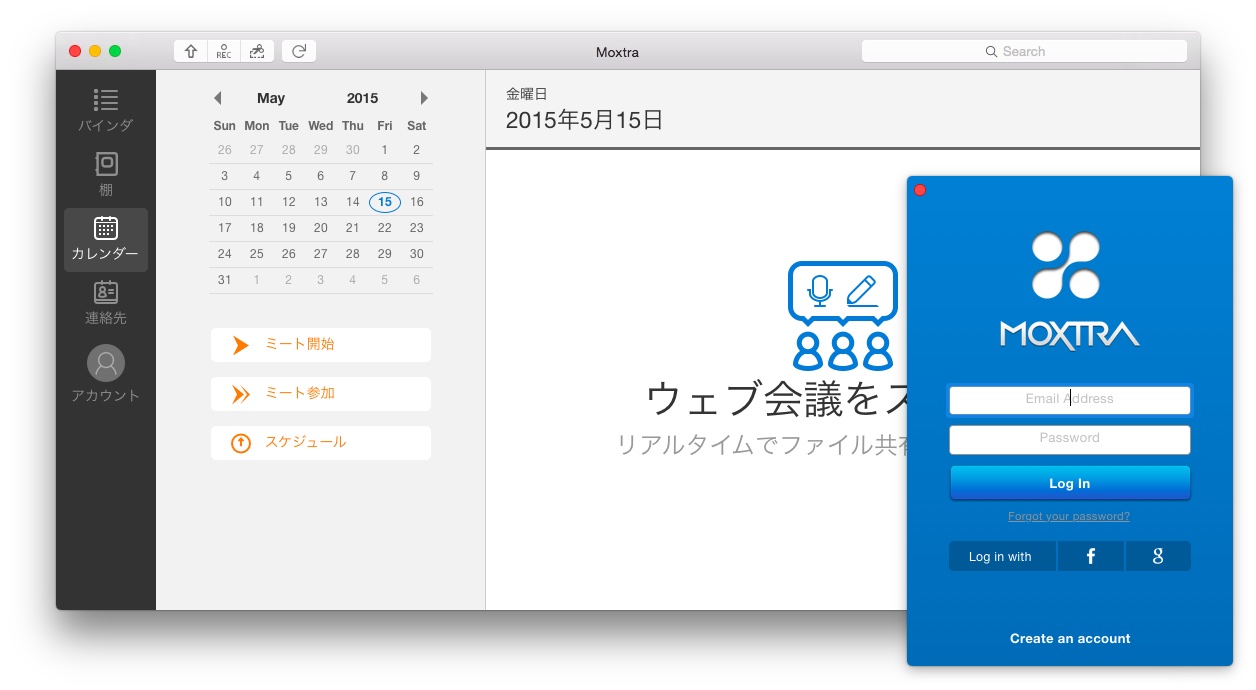Select May 14 in the calendar
Viewport: 1256px width, 690px height.
click(353, 202)
